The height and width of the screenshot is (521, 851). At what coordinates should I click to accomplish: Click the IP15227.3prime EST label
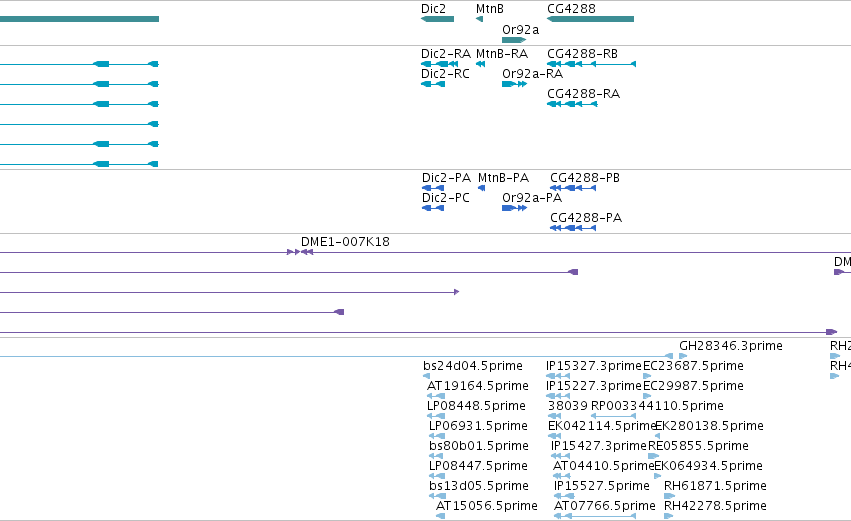[594, 386]
